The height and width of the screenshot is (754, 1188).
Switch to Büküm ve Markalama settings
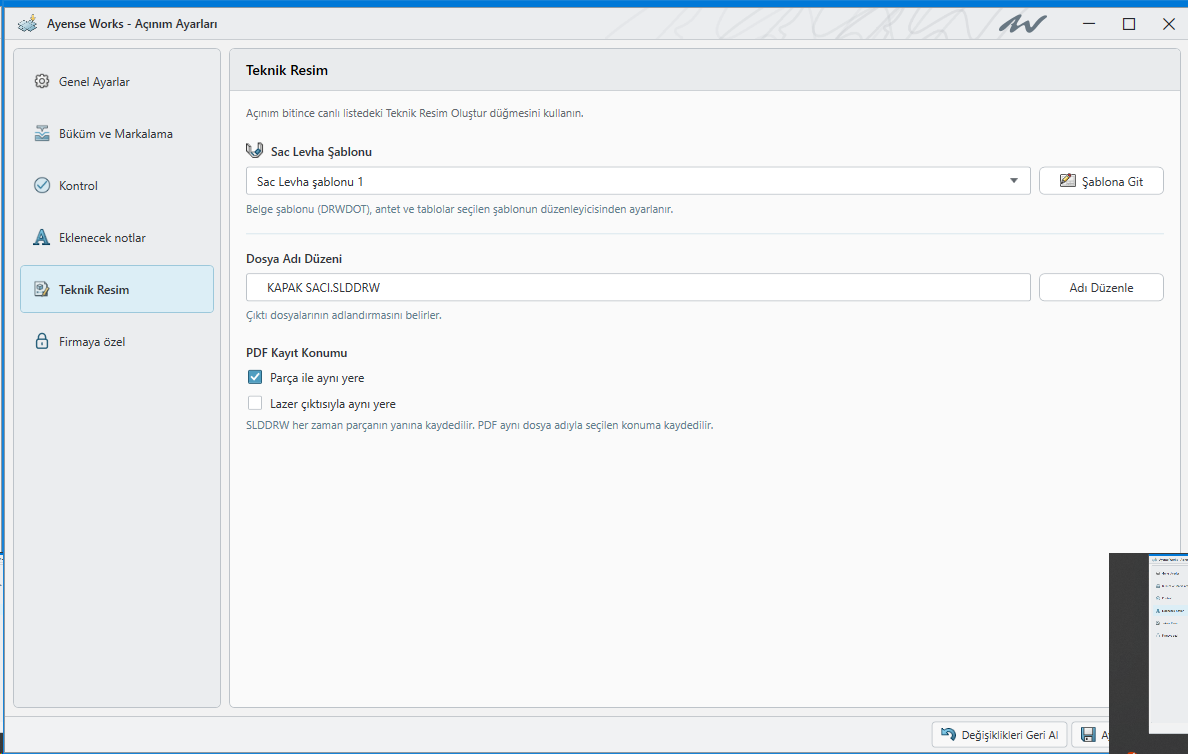click(x=117, y=133)
